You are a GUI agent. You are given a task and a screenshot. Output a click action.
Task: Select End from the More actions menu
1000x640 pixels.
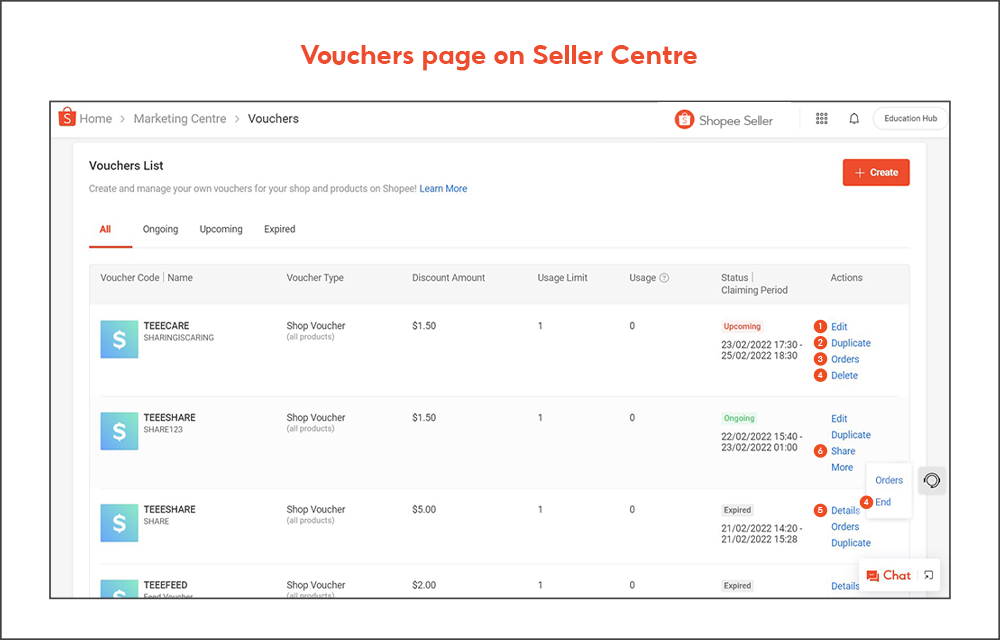click(x=883, y=502)
